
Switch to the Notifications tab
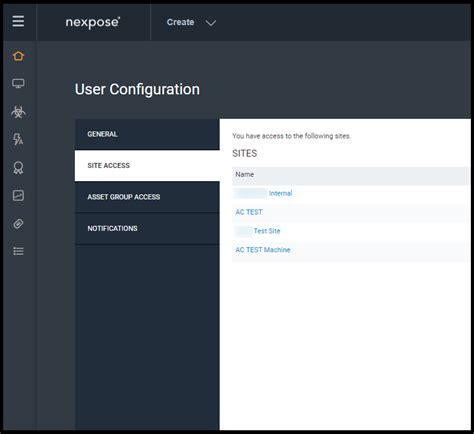[147, 229]
